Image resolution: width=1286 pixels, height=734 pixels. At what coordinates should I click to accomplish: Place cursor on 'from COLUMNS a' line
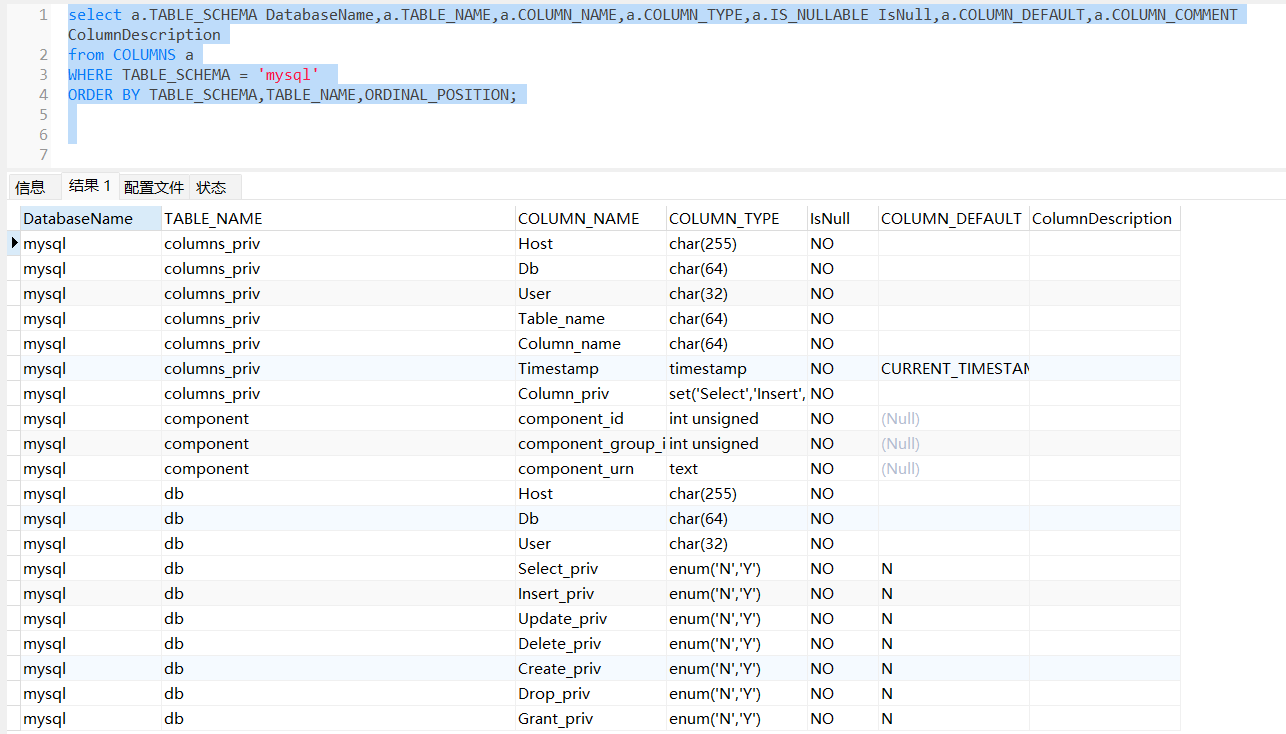(x=131, y=54)
